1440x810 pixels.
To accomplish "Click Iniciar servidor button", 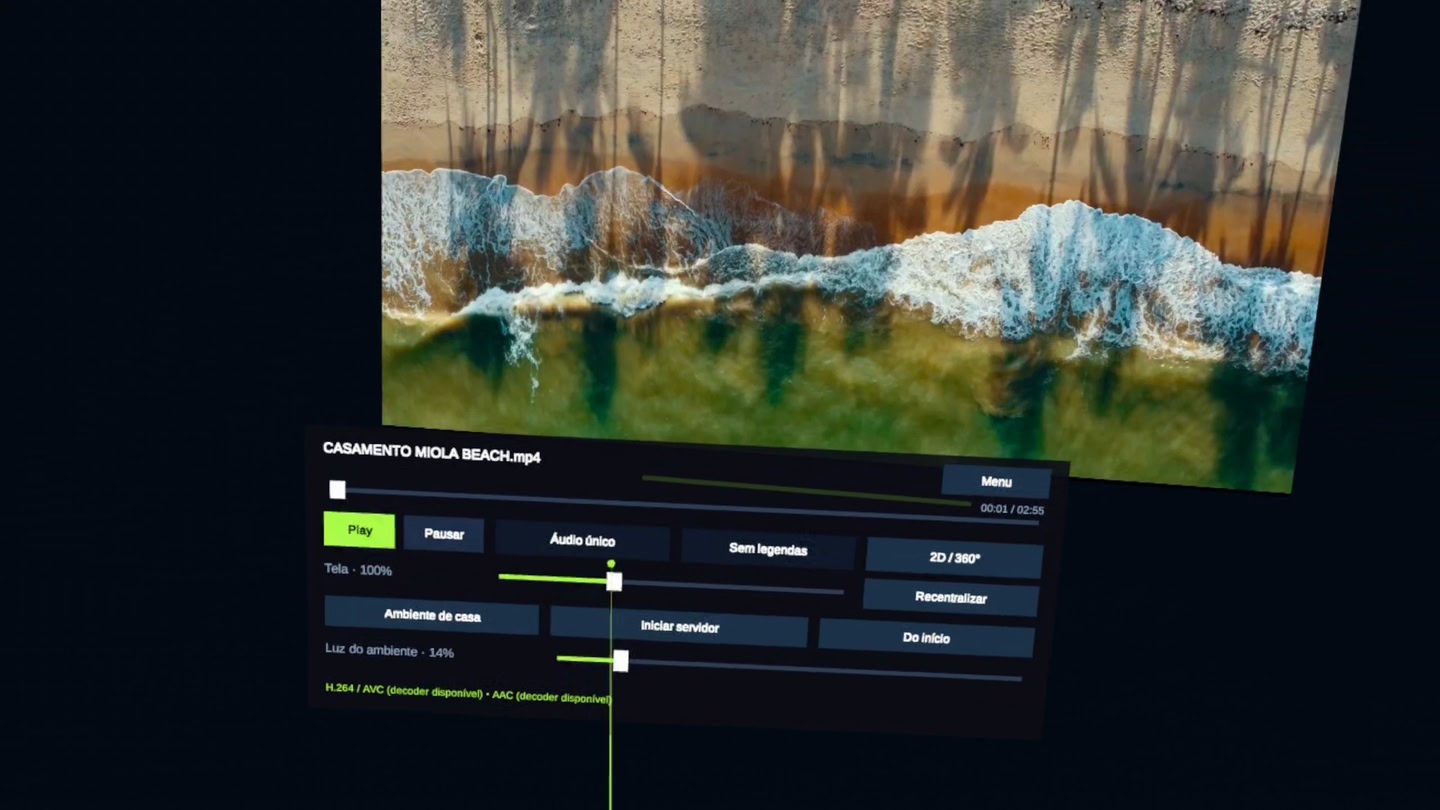I will tap(679, 626).
